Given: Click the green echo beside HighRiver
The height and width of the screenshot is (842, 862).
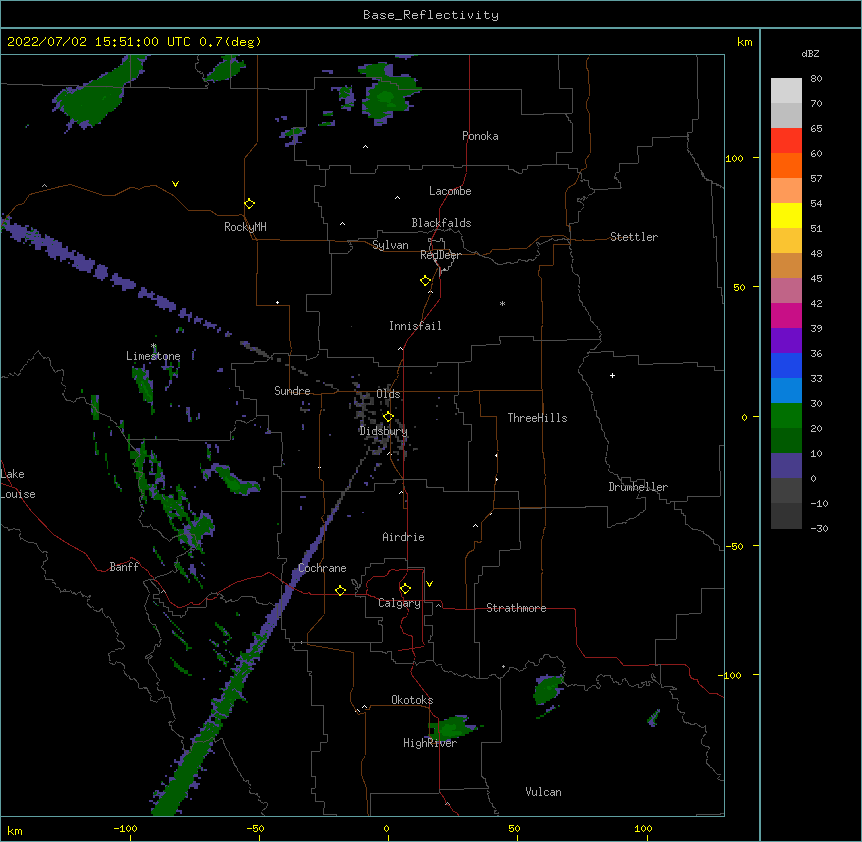Looking at the screenshot, I should (x=452, y=728).
